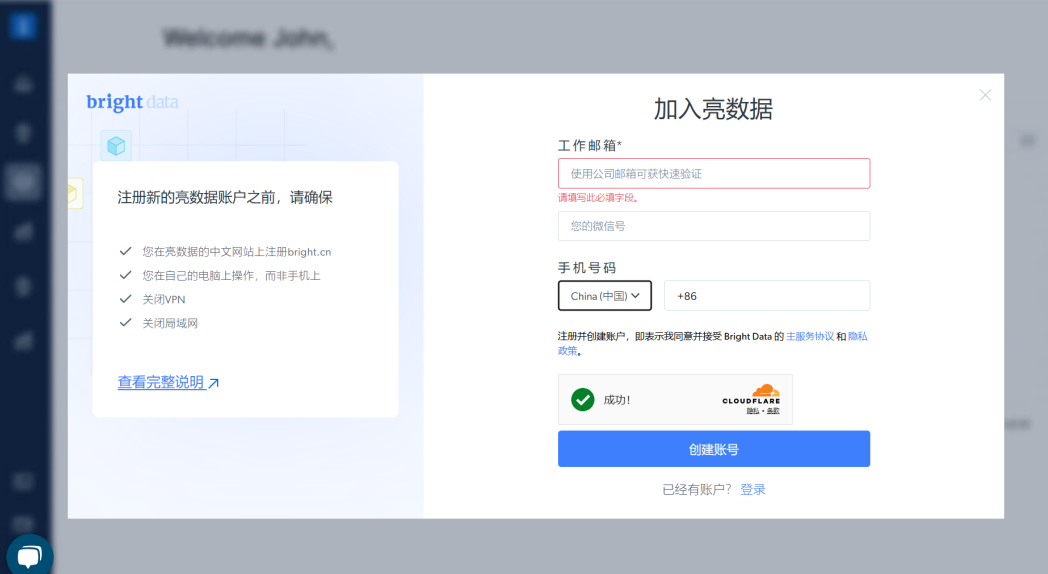The image size is (1048, 574).
Task: Click the 请填写此必填字段 error message
Action: pos(598,198)
